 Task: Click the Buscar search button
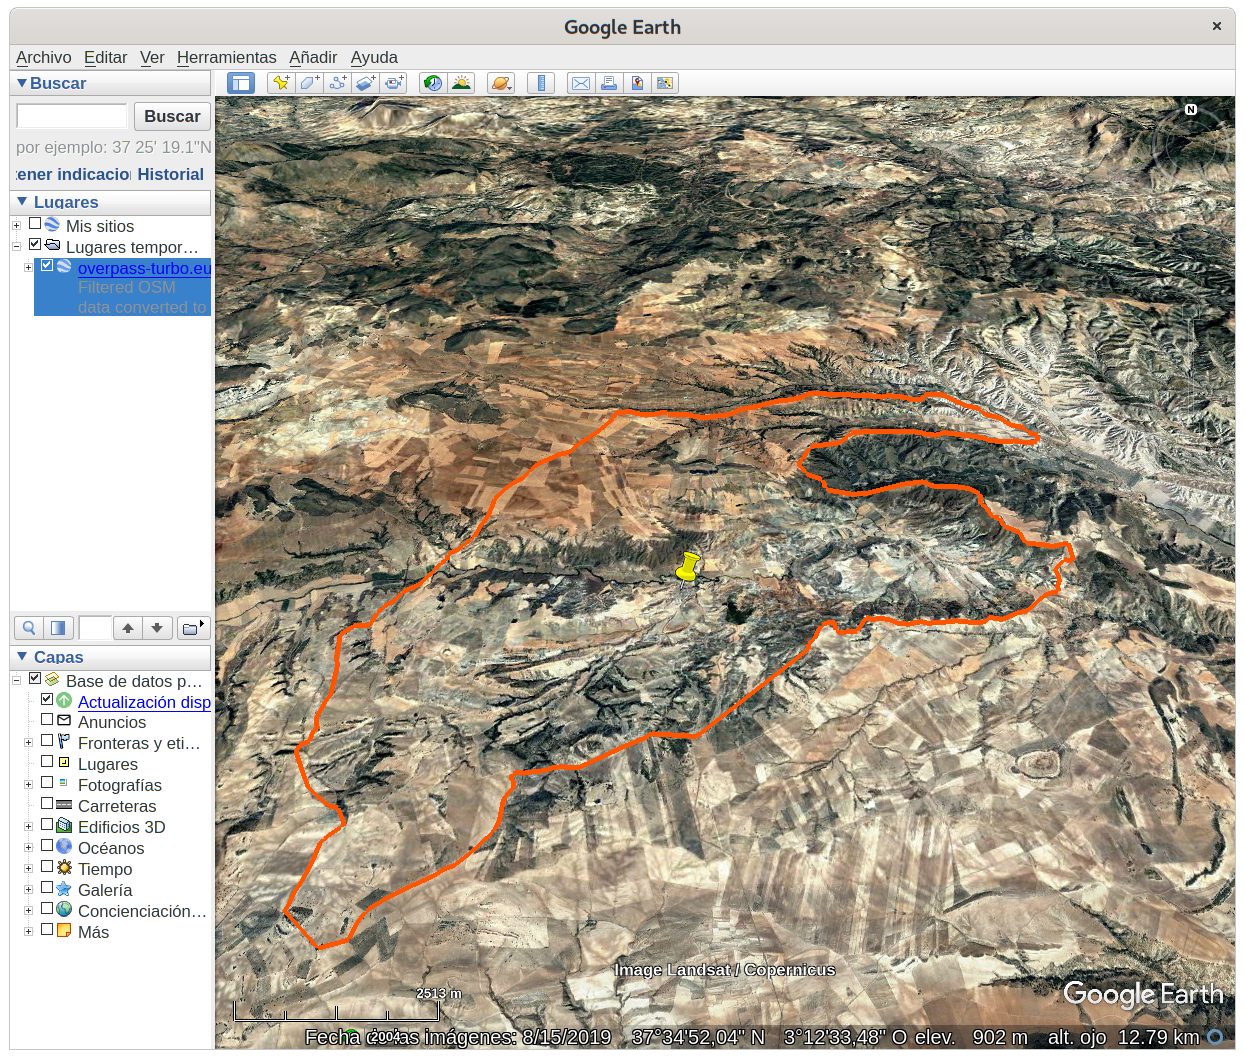coord(172,116)
